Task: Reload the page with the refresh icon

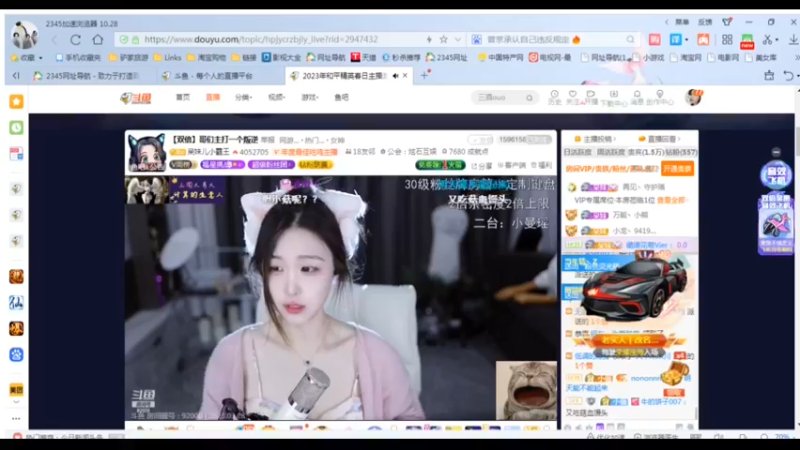Action: pyautogui.click(x=76, y=39)
